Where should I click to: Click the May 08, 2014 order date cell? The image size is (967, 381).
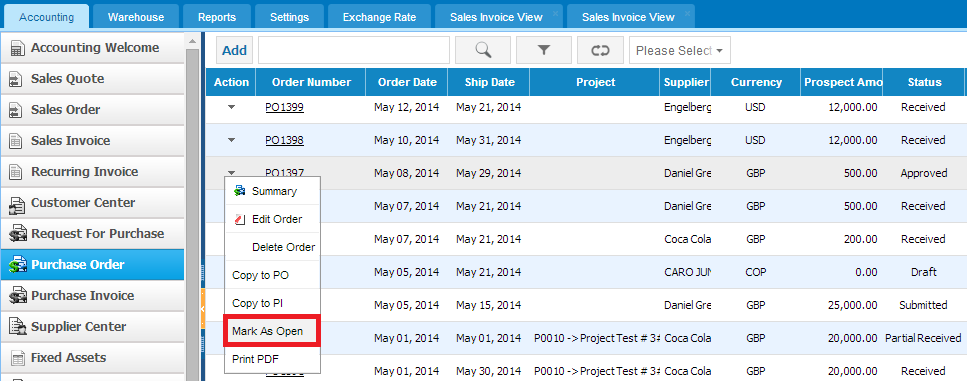click(406, 173)
